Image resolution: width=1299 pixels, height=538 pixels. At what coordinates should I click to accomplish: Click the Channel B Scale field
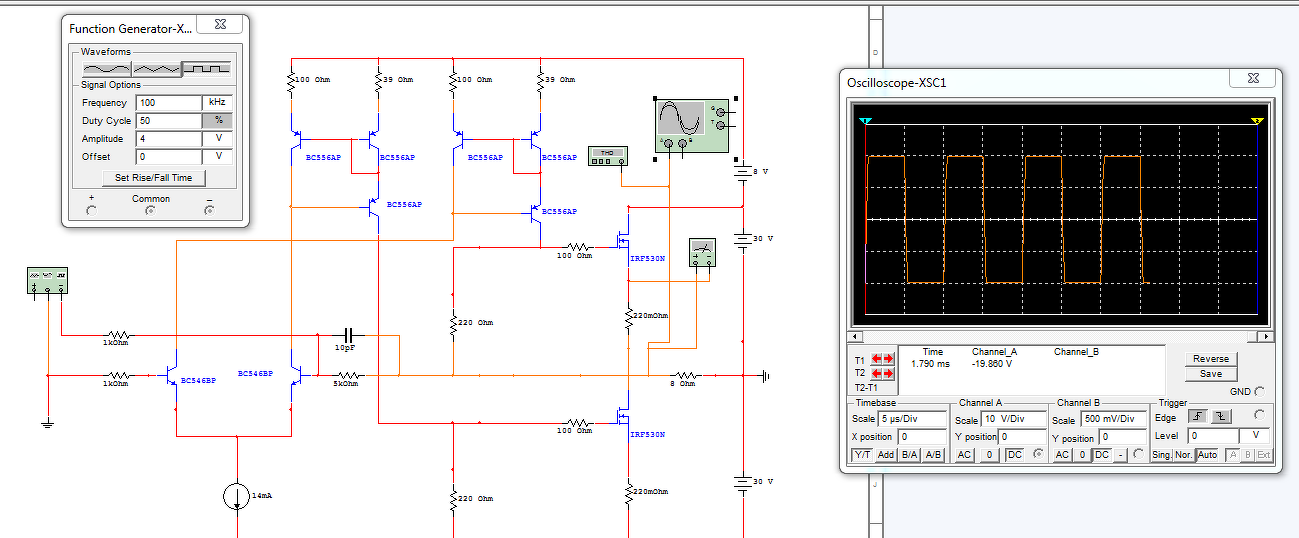(x=1114, y=420)
